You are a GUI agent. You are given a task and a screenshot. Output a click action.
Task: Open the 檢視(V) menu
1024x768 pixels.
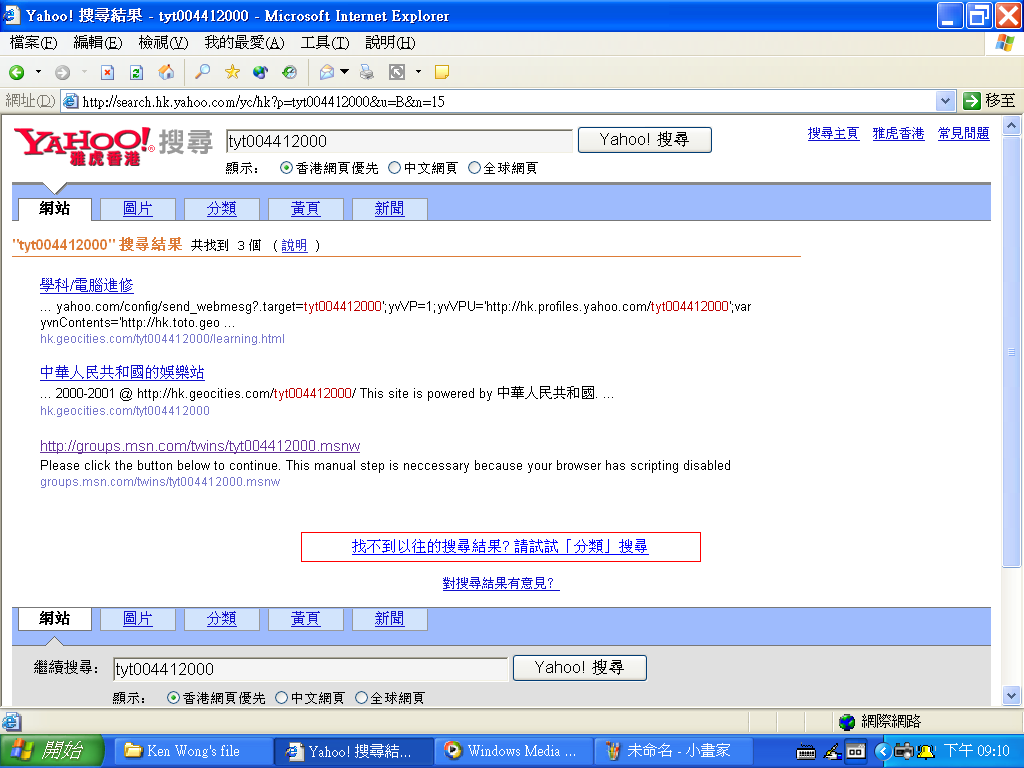click(x=163, y=43)
